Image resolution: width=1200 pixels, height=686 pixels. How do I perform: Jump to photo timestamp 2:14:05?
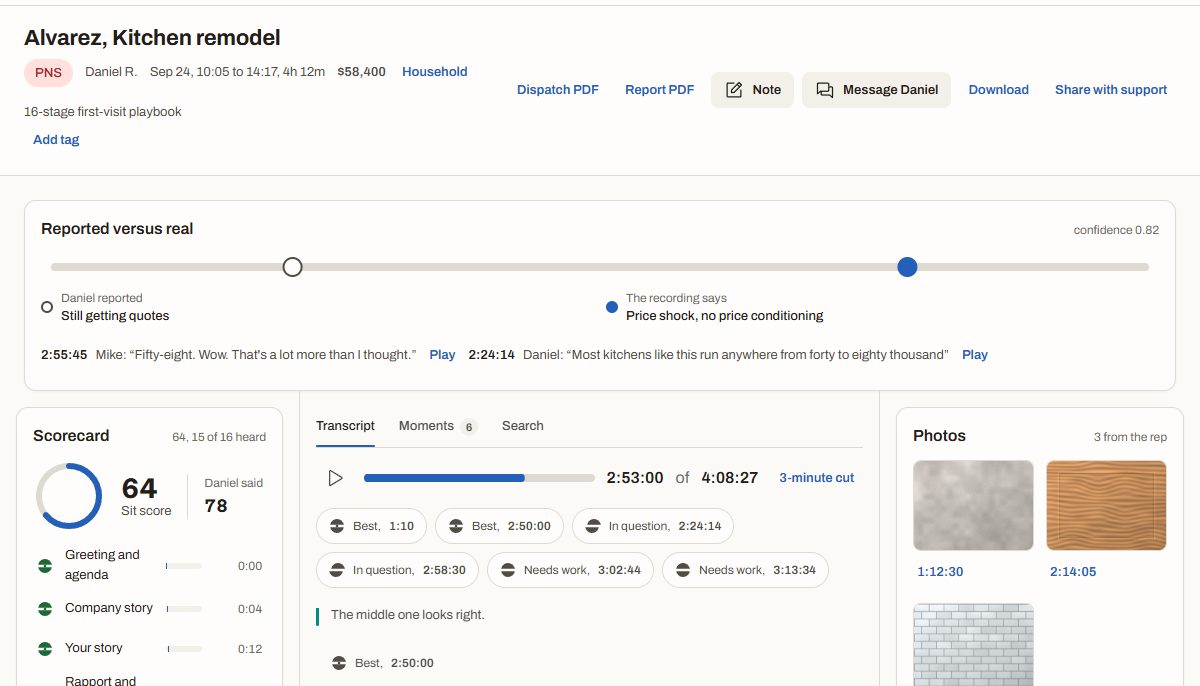[1073, 572]
